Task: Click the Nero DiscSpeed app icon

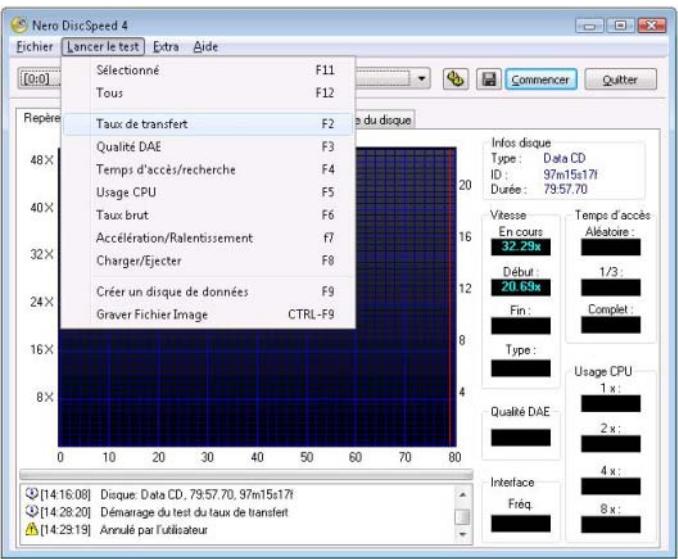Action: 19,25
